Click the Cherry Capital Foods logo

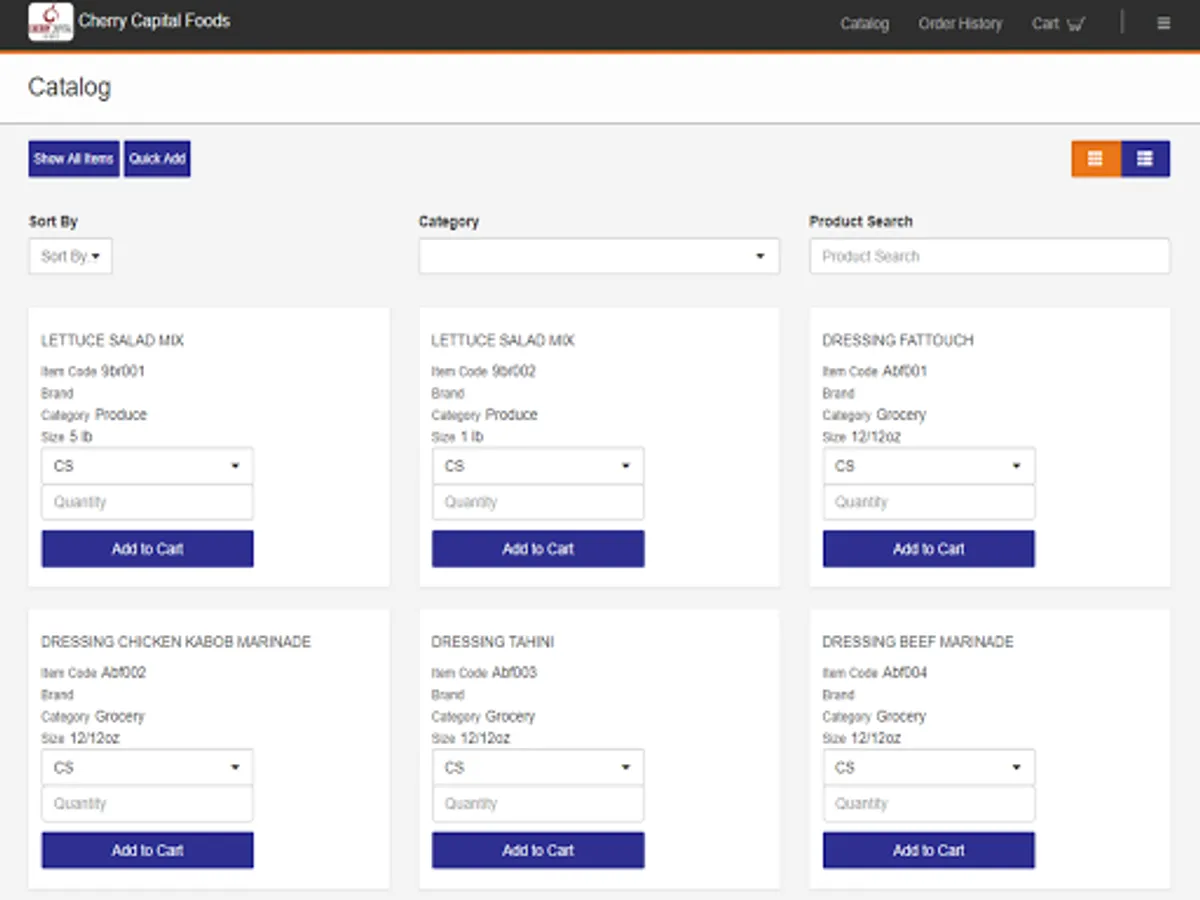pyautogui.click(x=50, y=22)
